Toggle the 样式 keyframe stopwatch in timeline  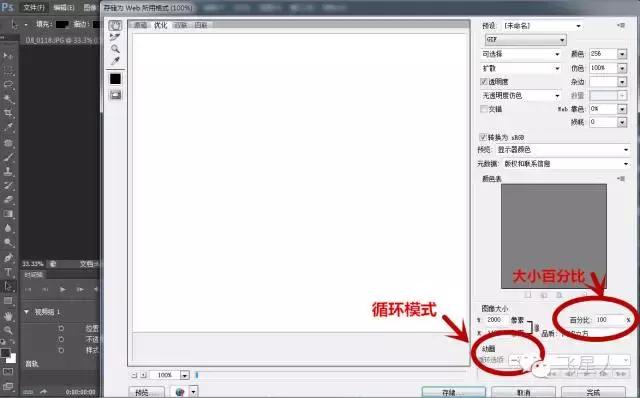click(x=61, y=350)
